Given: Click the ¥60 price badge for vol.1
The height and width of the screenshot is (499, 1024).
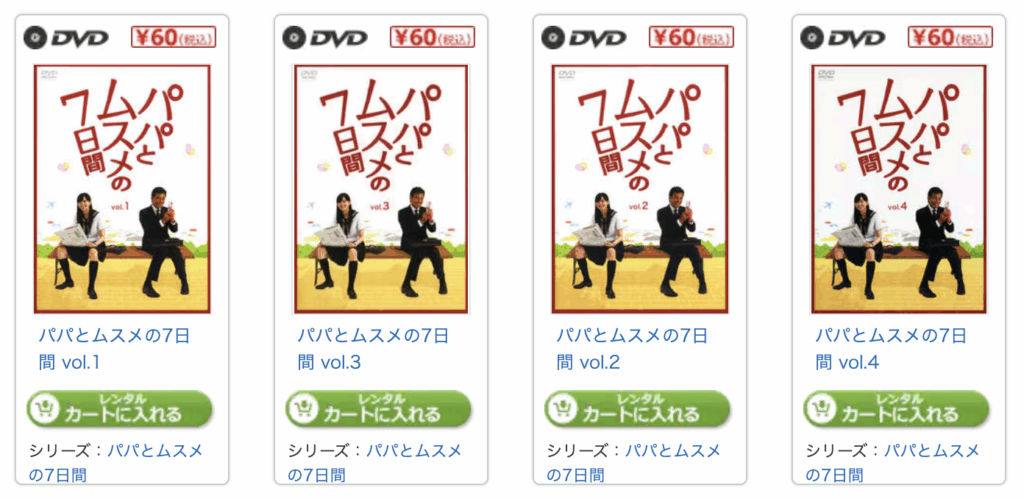Looking at the screenshot, I should 174,37.
